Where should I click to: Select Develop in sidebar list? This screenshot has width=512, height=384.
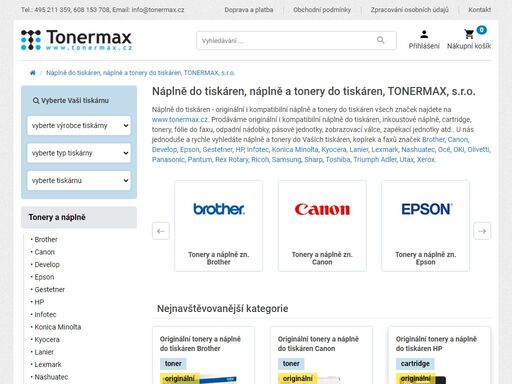pos(47,265)
